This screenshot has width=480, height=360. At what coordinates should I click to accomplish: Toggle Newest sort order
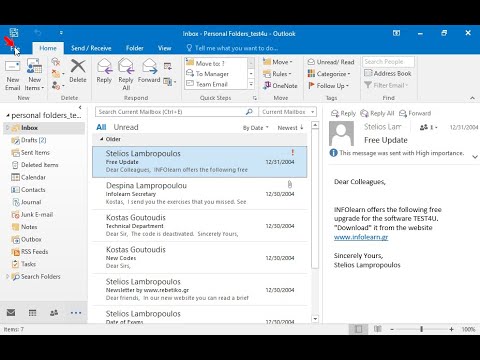point(290,128)
